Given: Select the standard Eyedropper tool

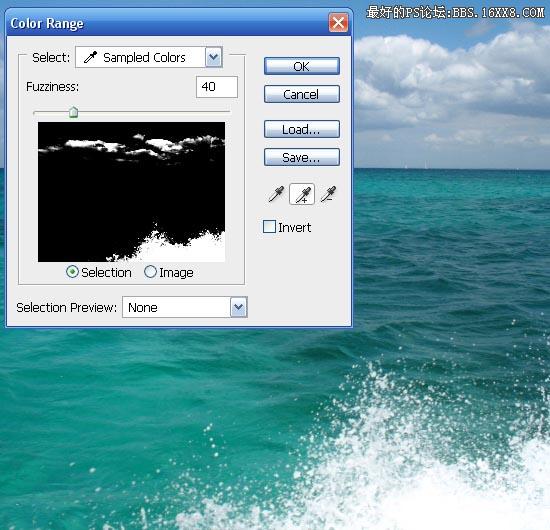Looking at the screenshot, I should click(276, 194).
